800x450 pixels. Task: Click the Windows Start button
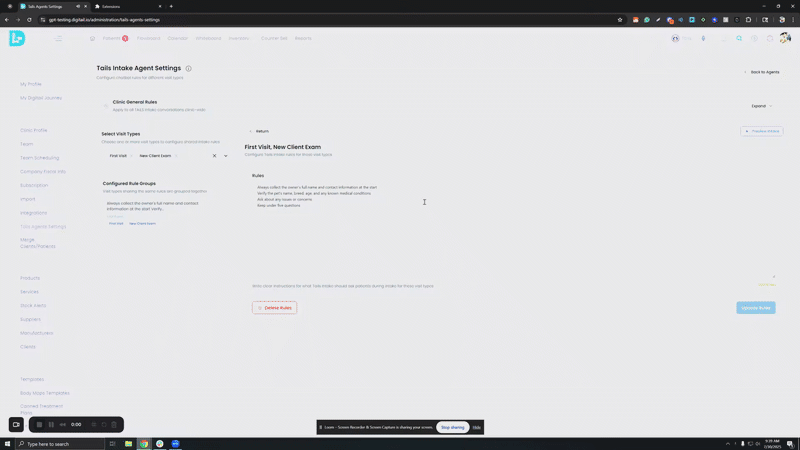(7, 444)
